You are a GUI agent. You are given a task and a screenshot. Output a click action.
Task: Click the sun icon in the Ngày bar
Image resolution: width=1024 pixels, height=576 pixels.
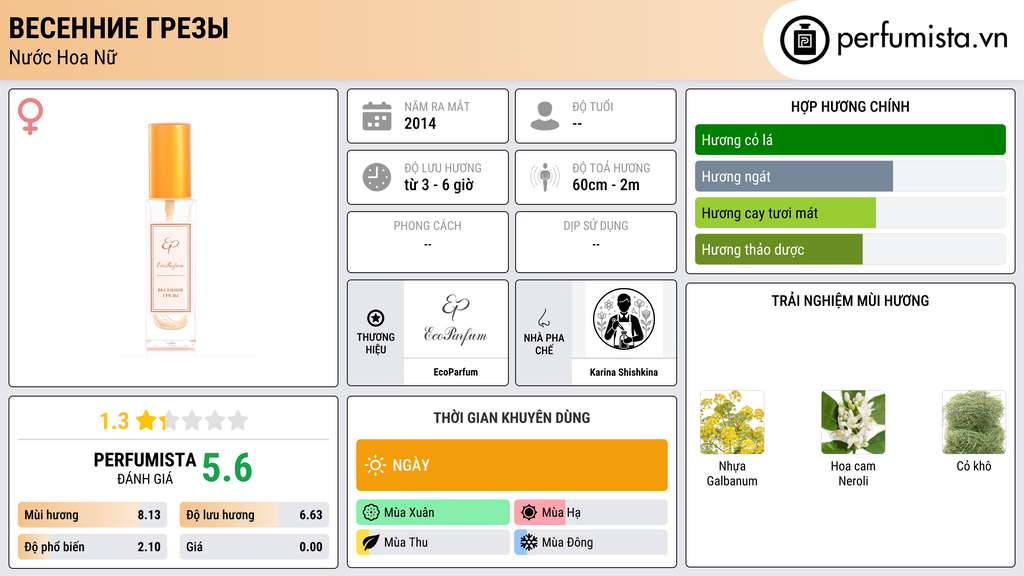[375, 465]
